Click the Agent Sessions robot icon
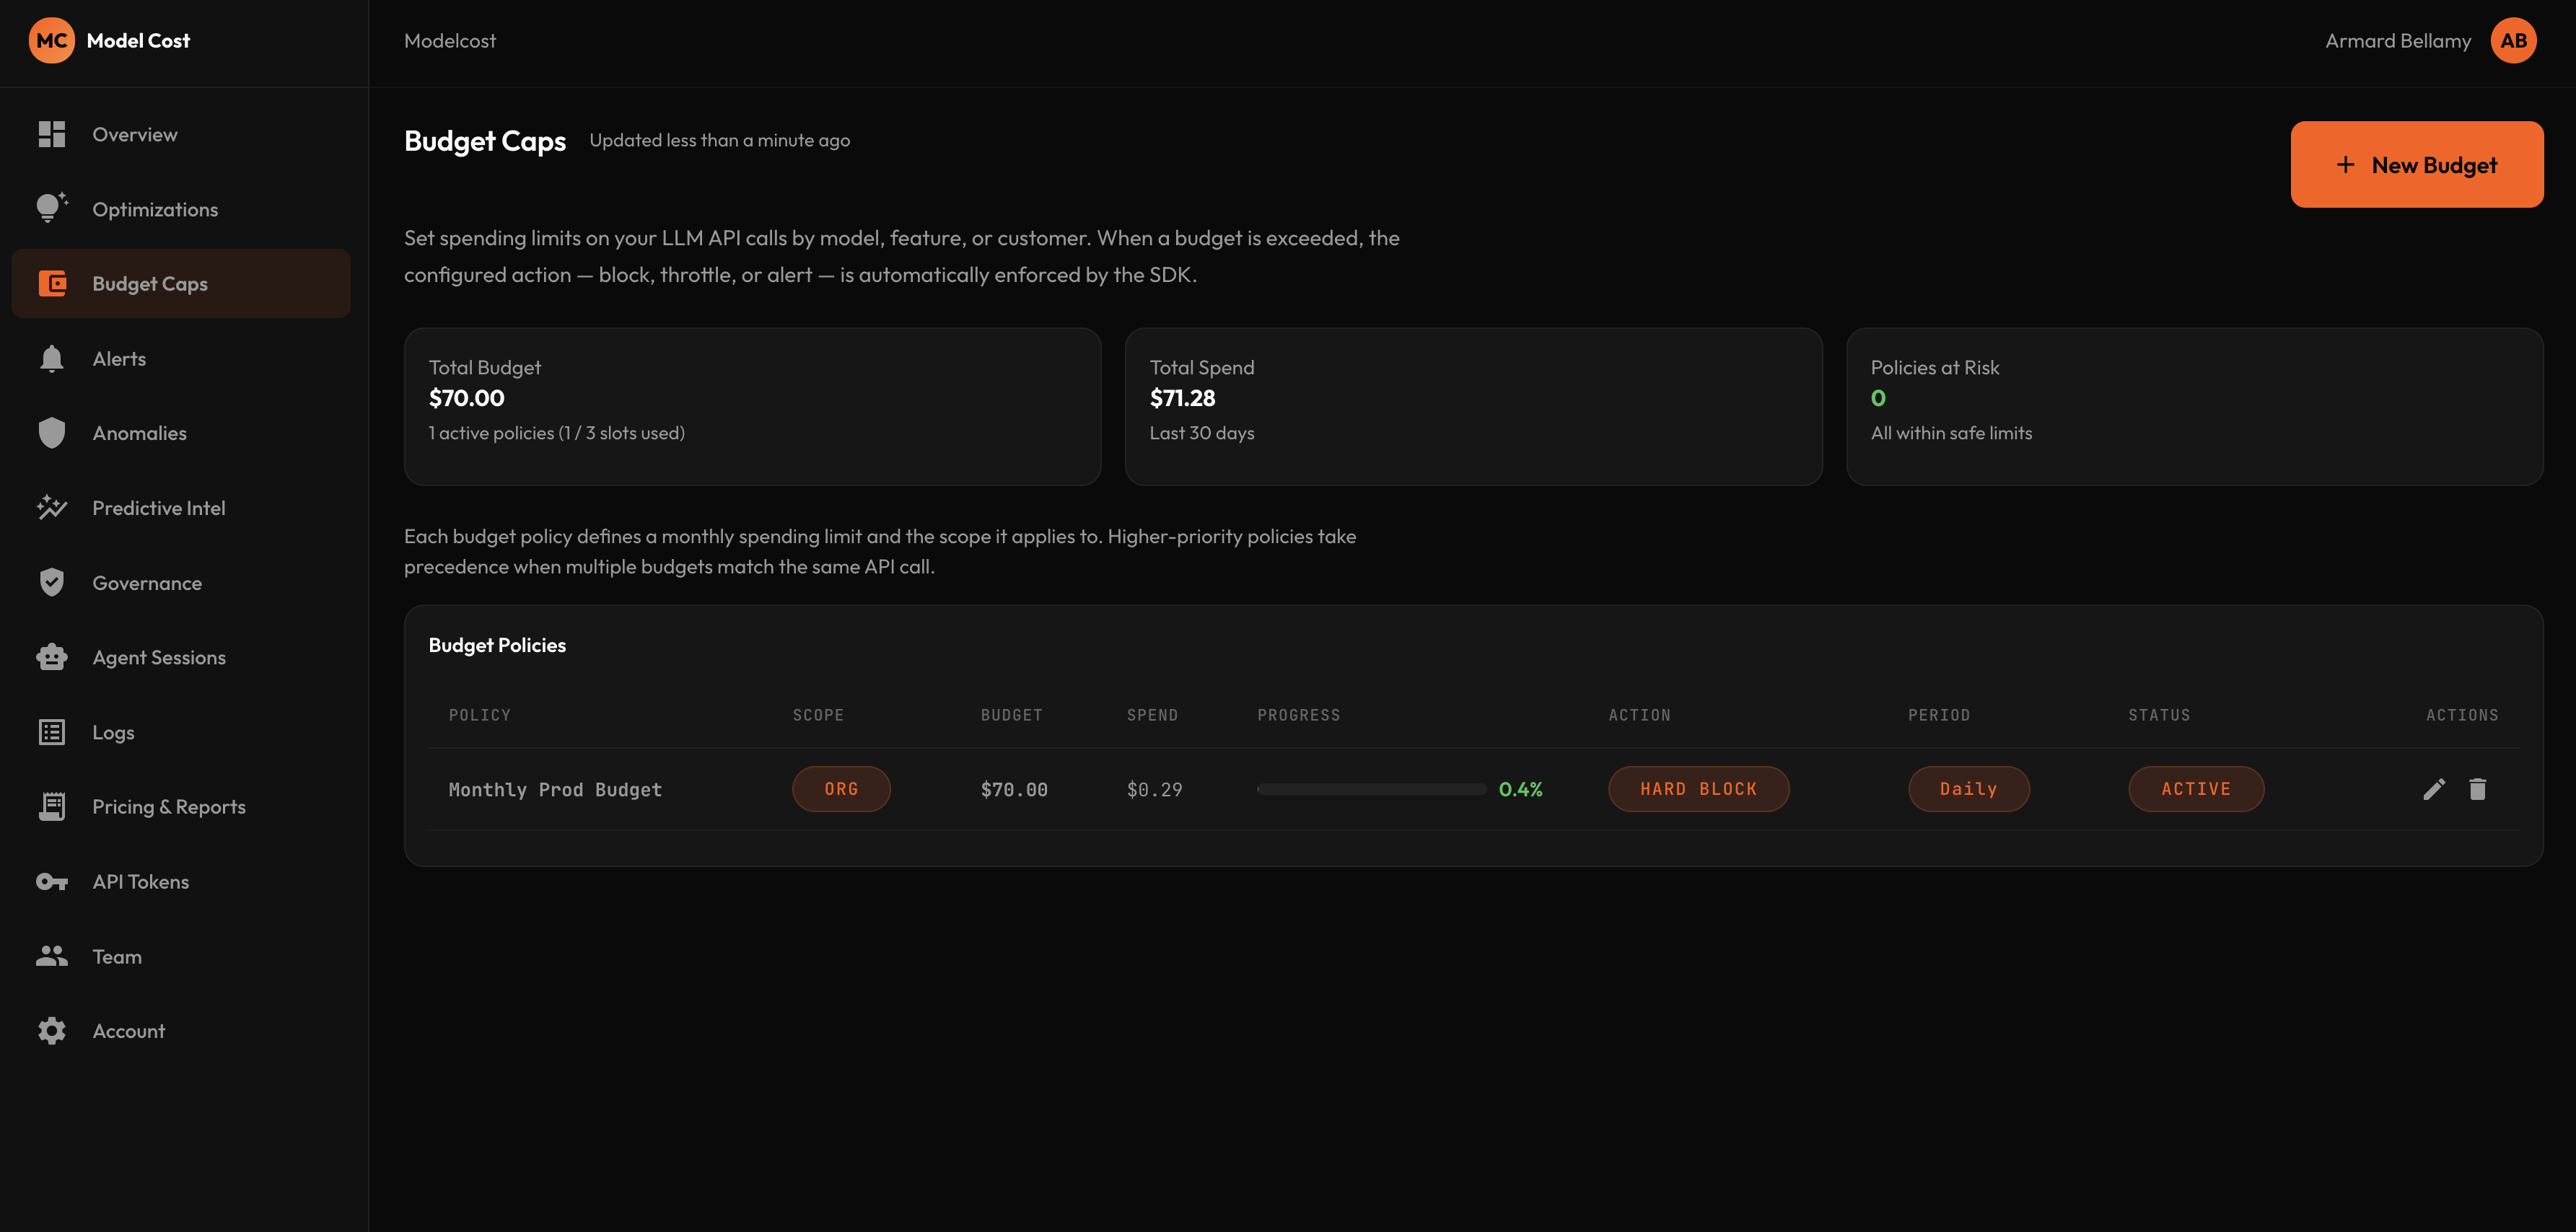 (52, 657)
